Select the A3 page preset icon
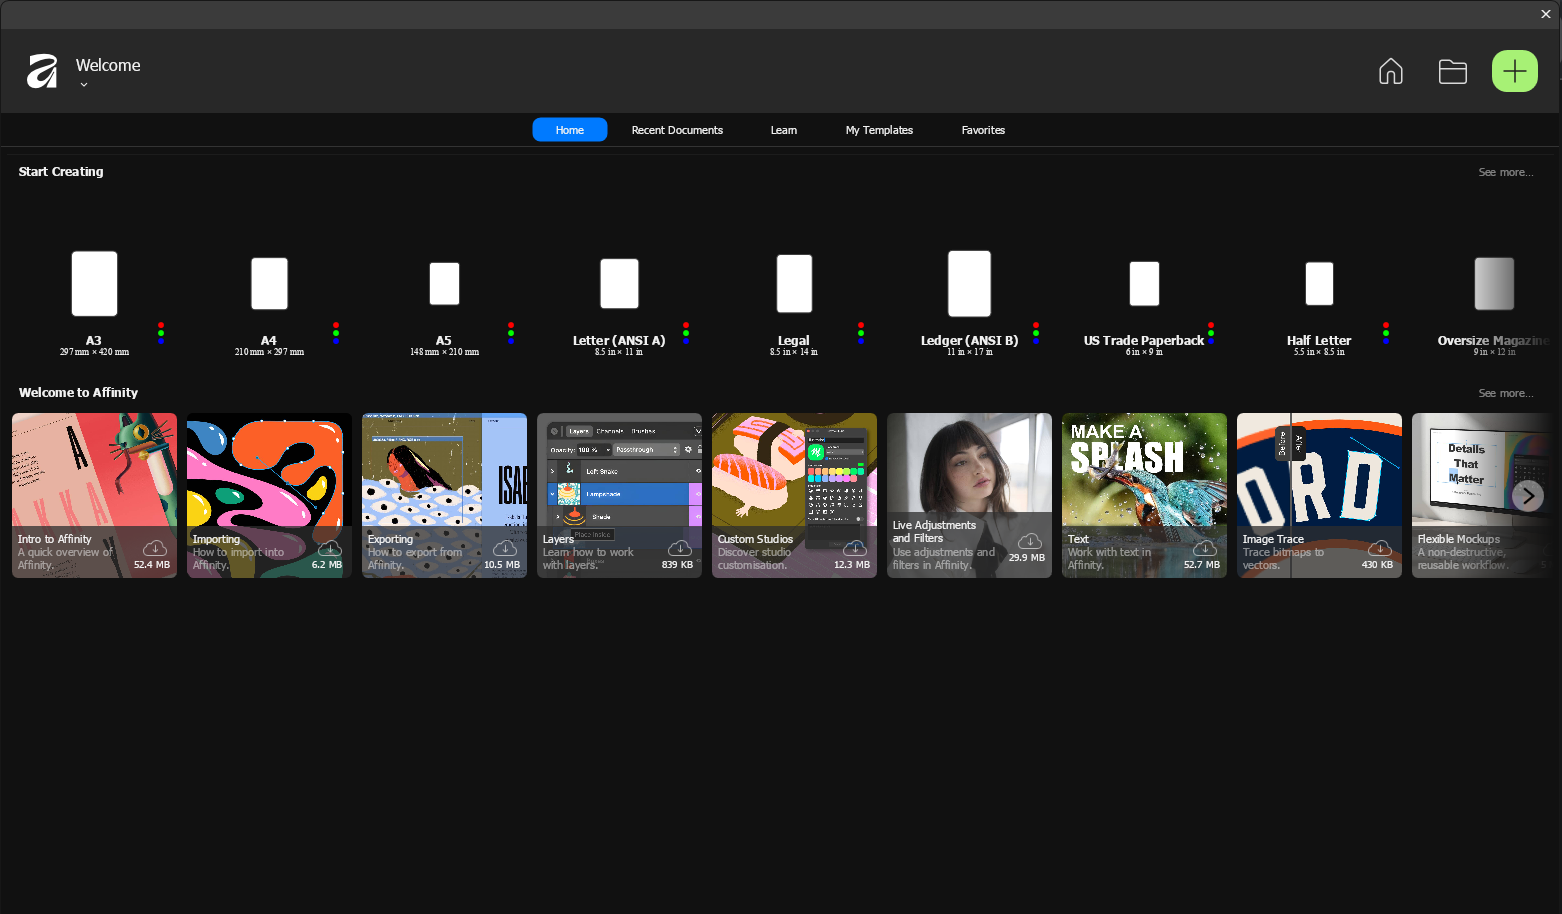 94,284
